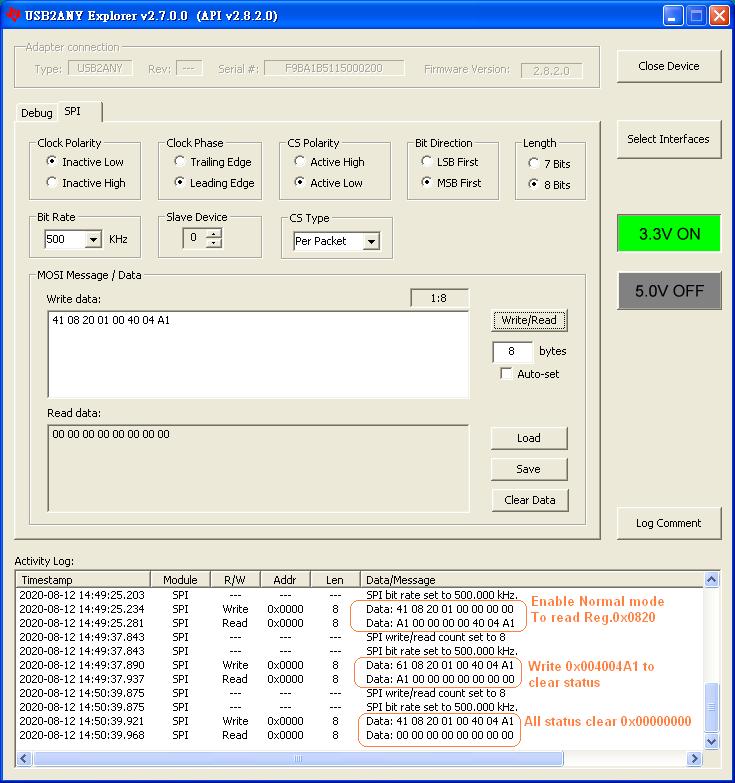The height and width of the screenshot is (783, 735).
Task: Click the Activity Log horizontal scrollbar thumb
Action: pos(298,759)
